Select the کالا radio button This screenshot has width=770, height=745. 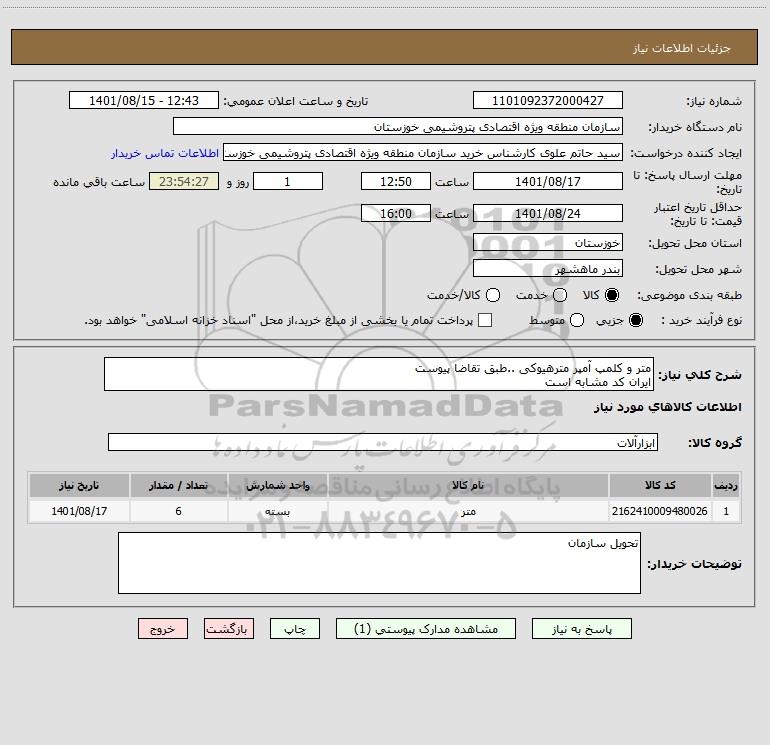pos(612,295)
